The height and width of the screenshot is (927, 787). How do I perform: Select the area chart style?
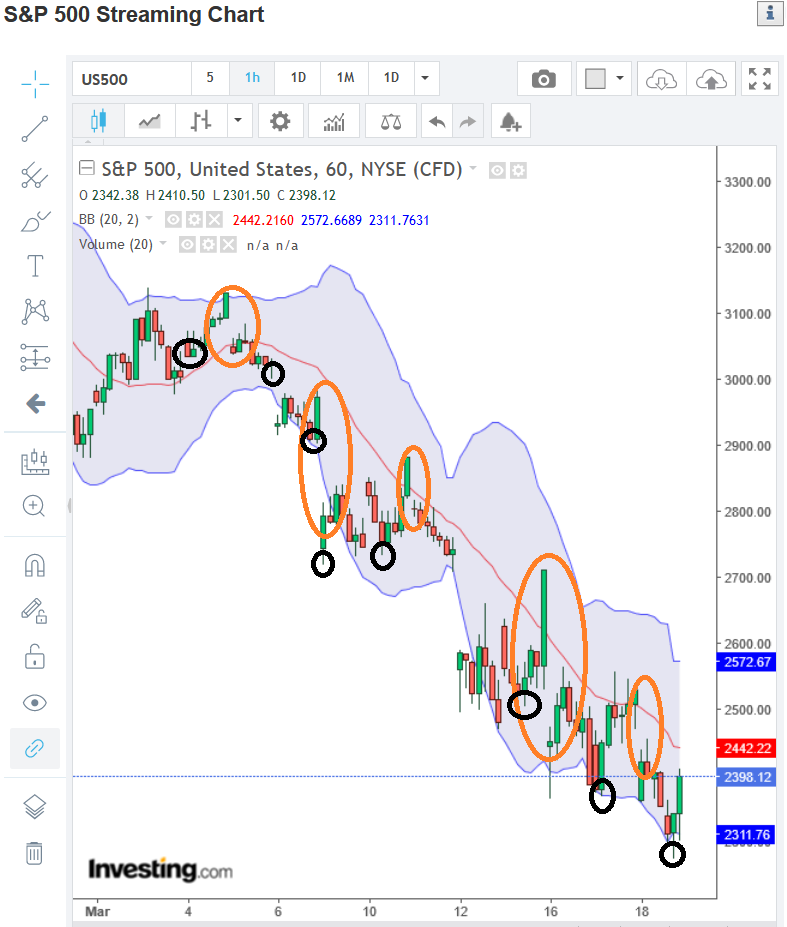pyautogui.click(x=150, y=121)
